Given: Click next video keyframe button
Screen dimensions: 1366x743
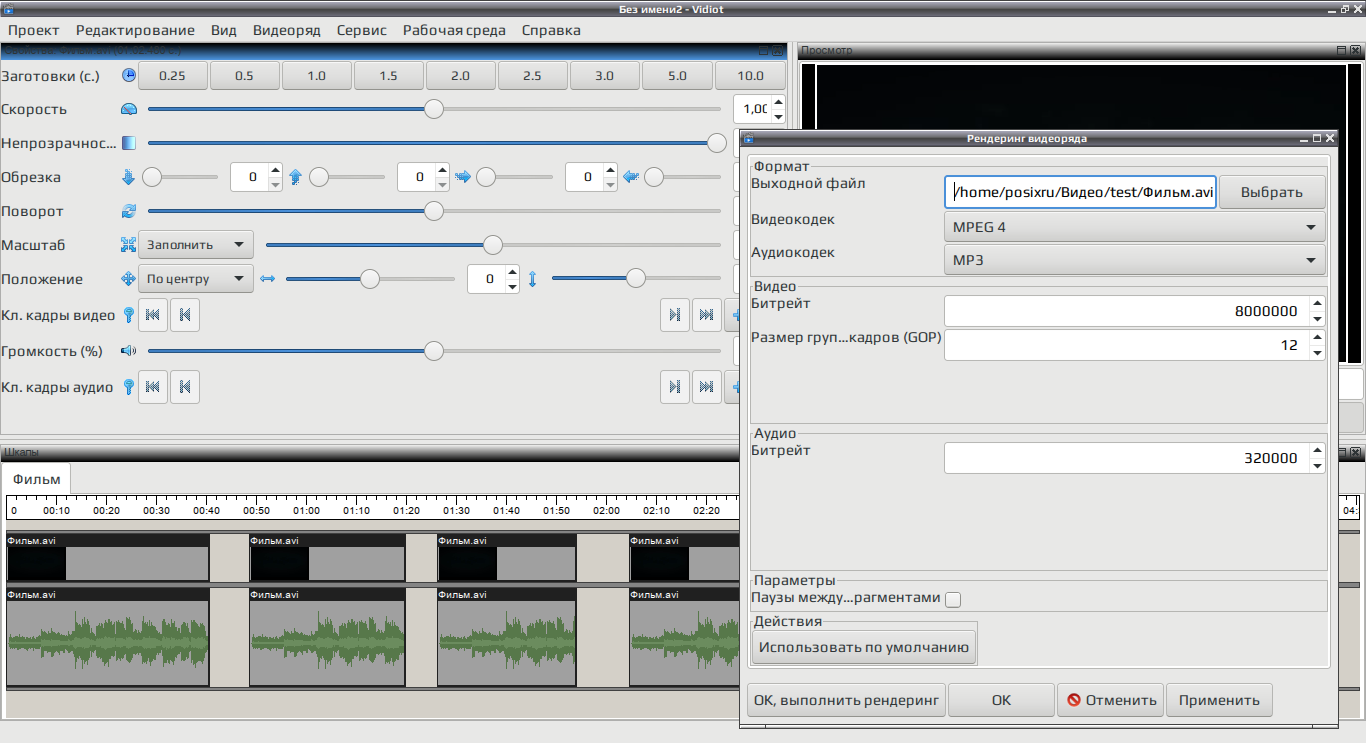Looking at the screenshot, I should 675,315.
